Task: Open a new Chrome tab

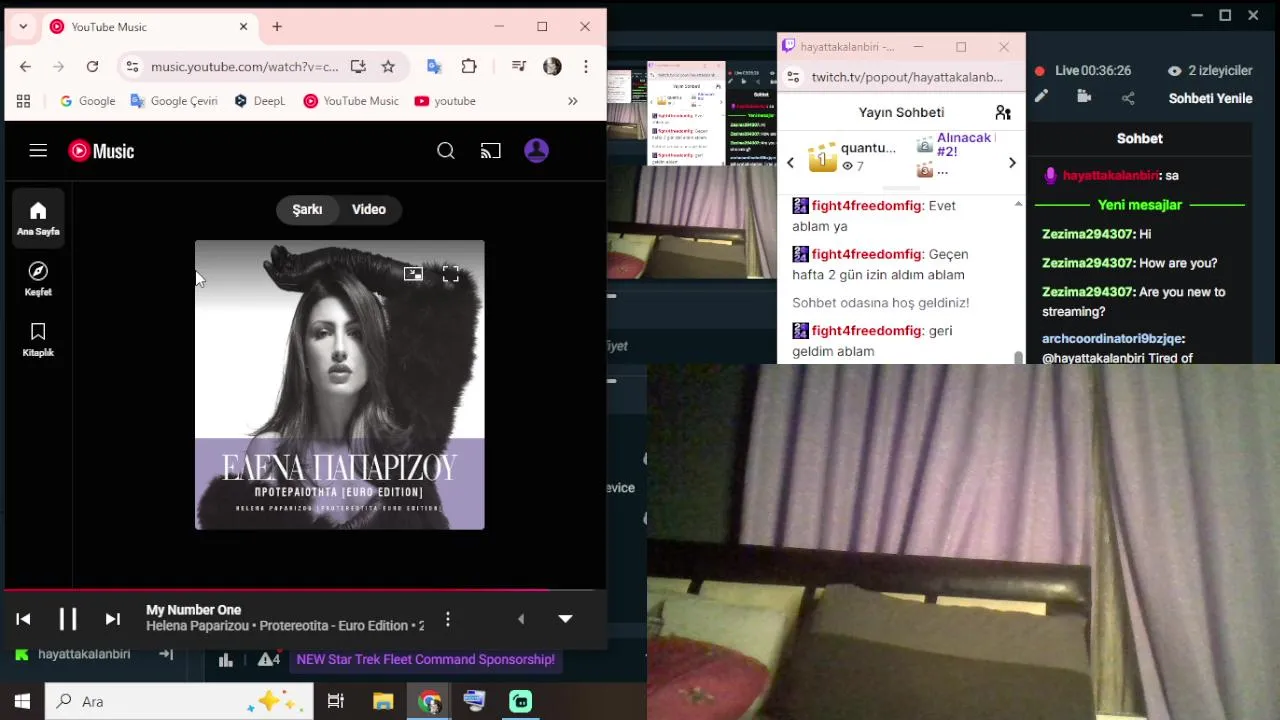Action: coord(277,27)
